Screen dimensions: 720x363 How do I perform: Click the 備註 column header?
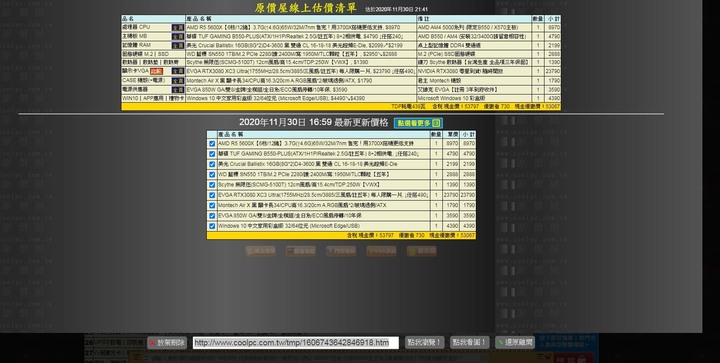click(474, 19)
